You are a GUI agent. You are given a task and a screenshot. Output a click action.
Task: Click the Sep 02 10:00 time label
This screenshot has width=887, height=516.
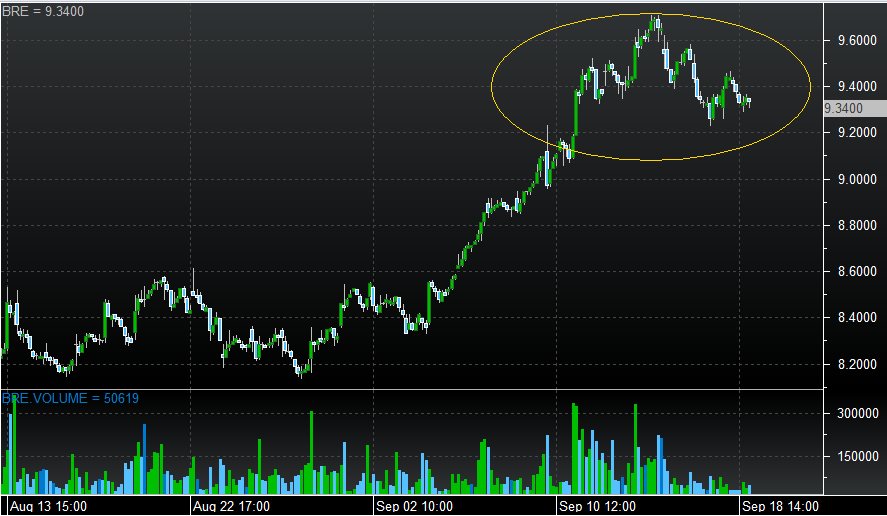(415, 506)
